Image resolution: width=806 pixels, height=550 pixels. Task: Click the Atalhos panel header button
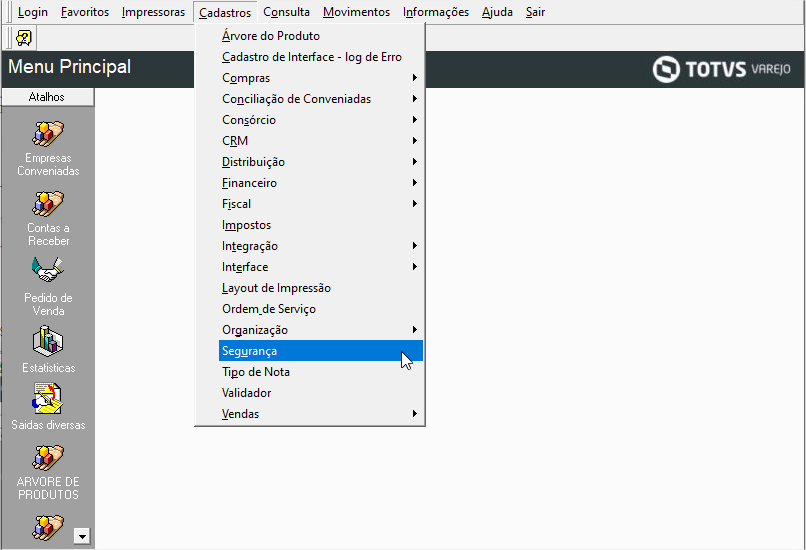[x=47, y=97]
